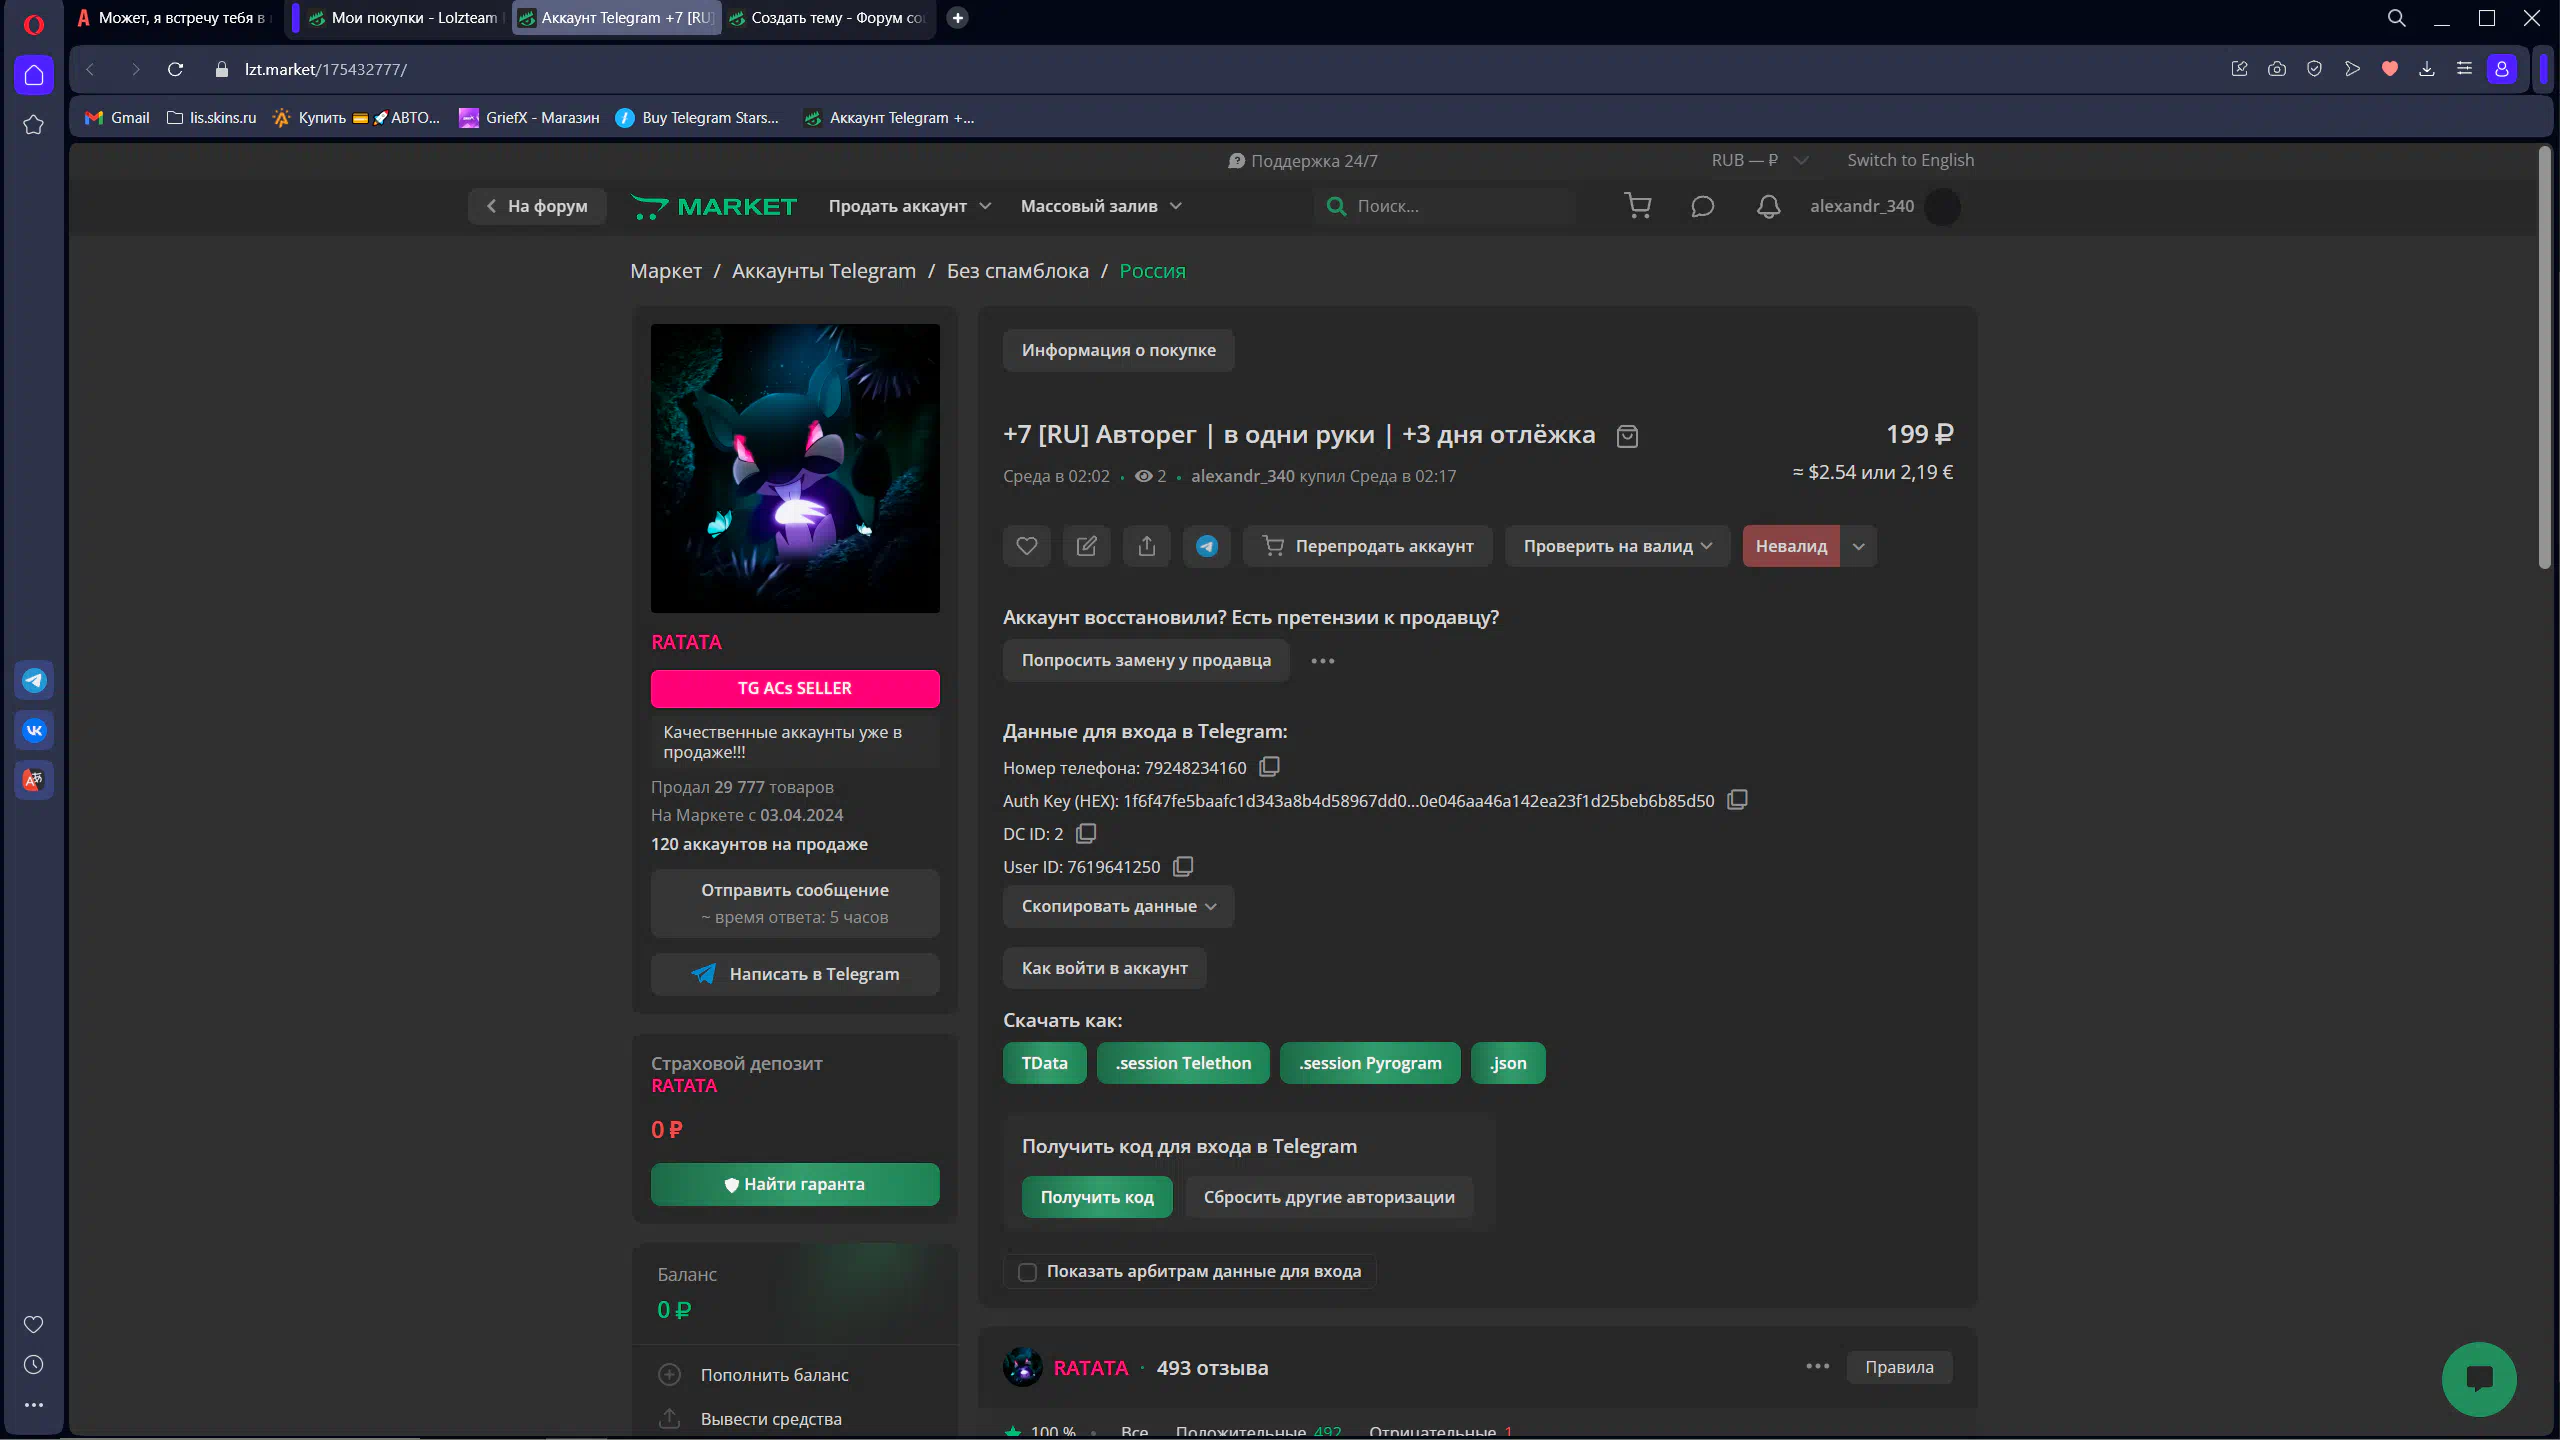Copy the User ID 7619641250
This screenshot has height=1440, width=2560.
(1184, 866)
